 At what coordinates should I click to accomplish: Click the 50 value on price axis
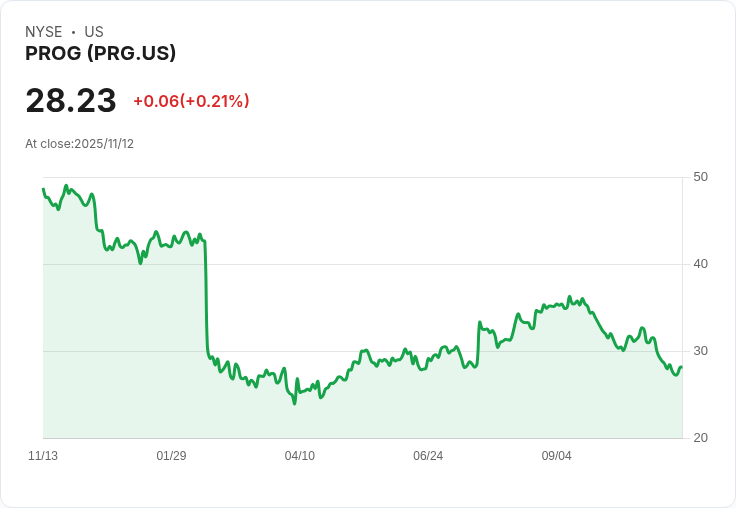700,177
